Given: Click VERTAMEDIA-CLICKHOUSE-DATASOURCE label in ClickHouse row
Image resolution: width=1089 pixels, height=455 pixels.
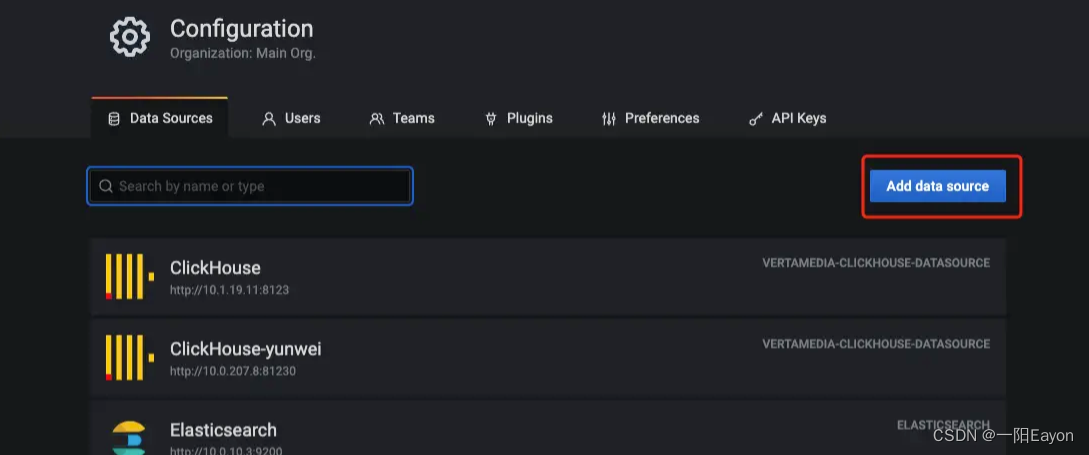Looking at the screenshot, I should point(876,263).
